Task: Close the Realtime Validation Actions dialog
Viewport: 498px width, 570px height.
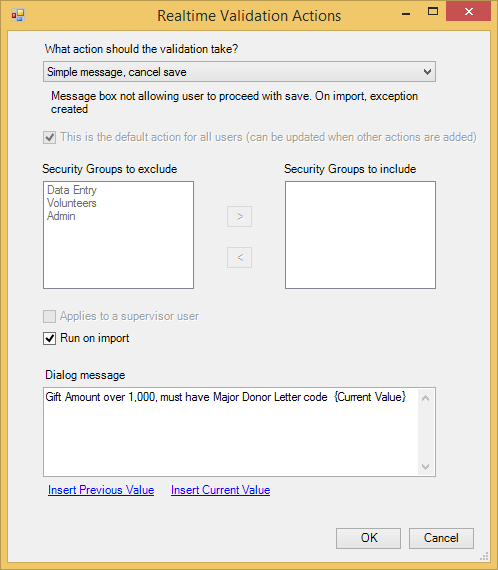Action: [x=469, y=12]
